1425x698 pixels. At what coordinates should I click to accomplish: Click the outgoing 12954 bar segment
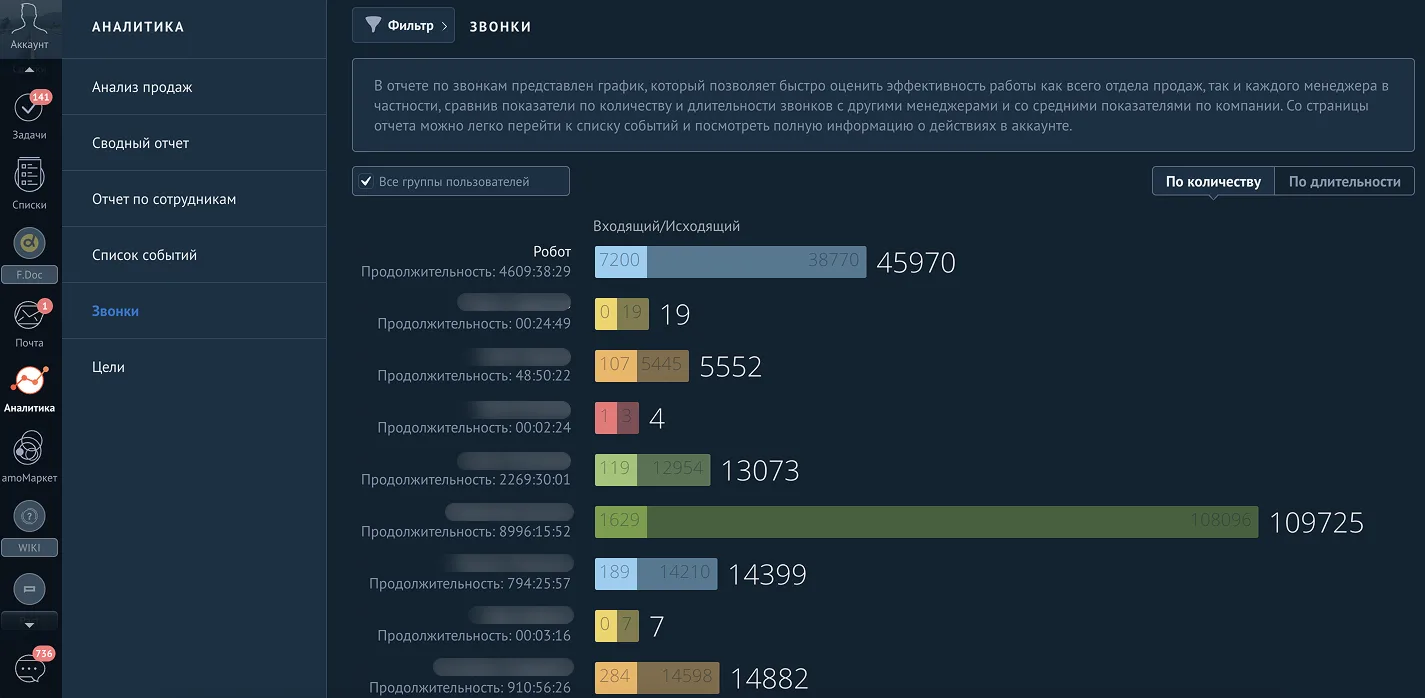coord(675,470)
